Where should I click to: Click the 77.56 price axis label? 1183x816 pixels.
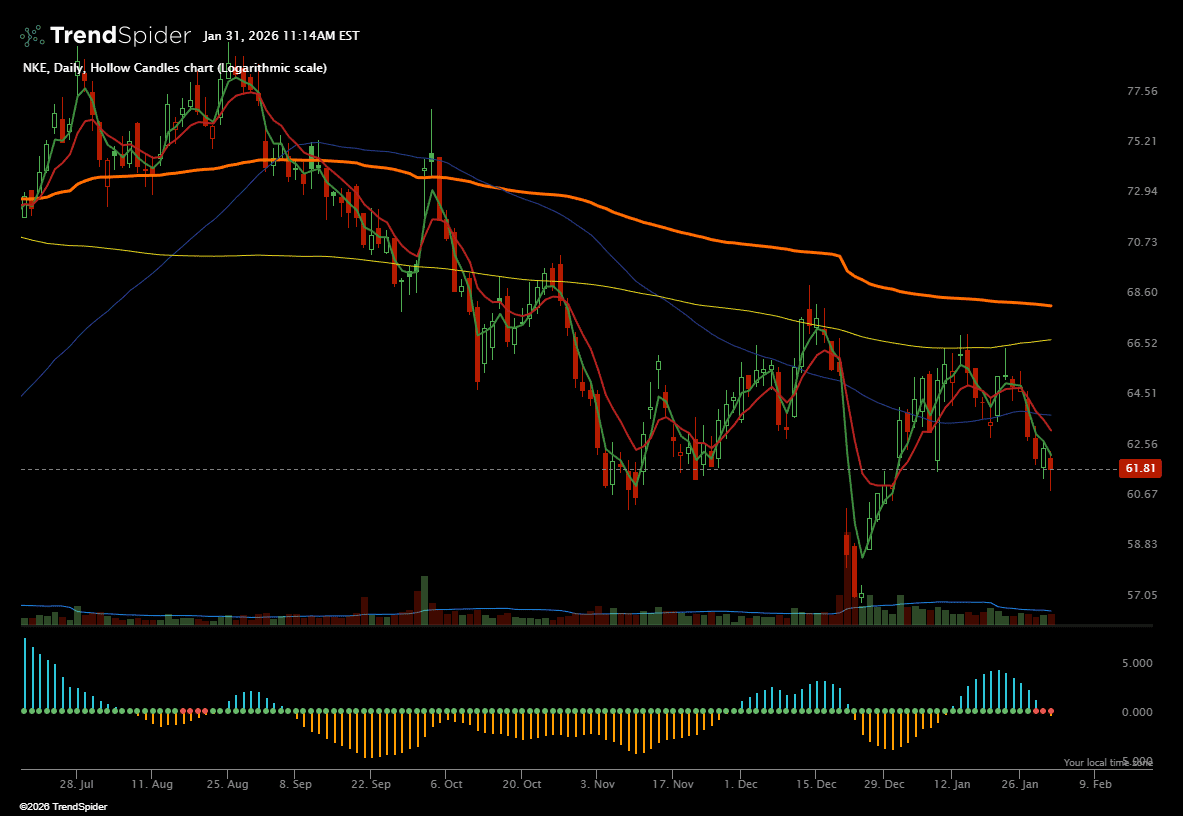1141,91
